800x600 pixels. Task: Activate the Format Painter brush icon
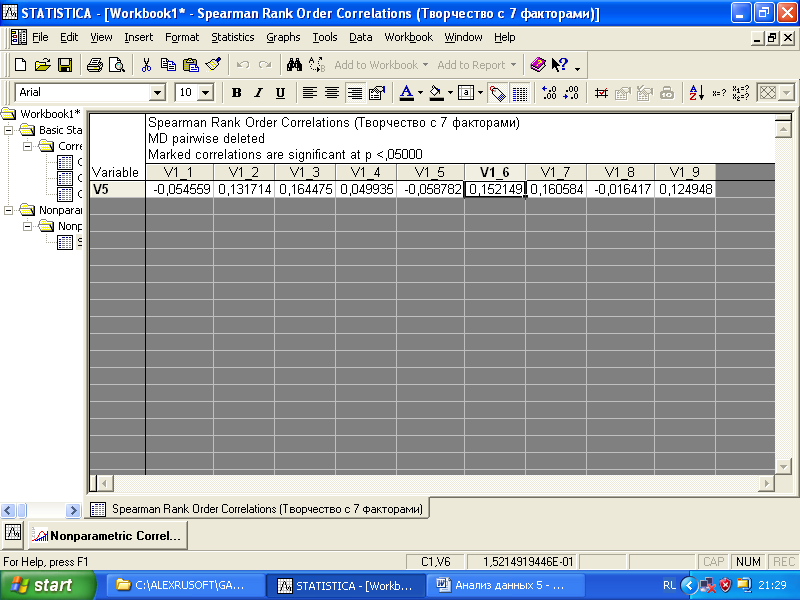pos(213,65)
